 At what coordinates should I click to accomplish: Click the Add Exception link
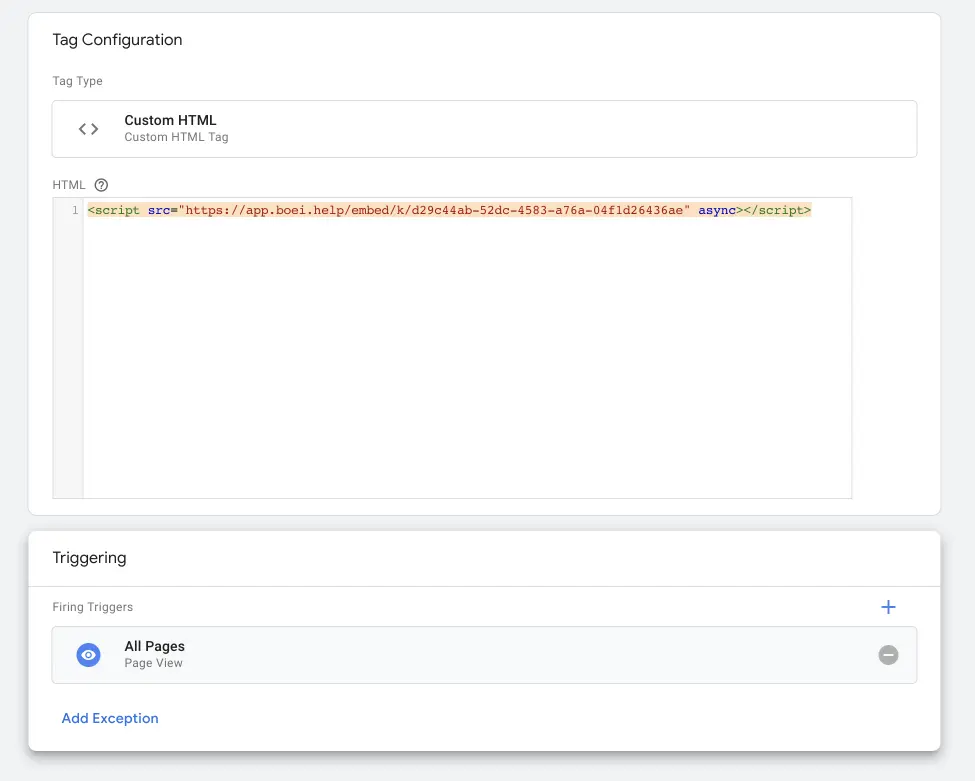click(110, 718)
